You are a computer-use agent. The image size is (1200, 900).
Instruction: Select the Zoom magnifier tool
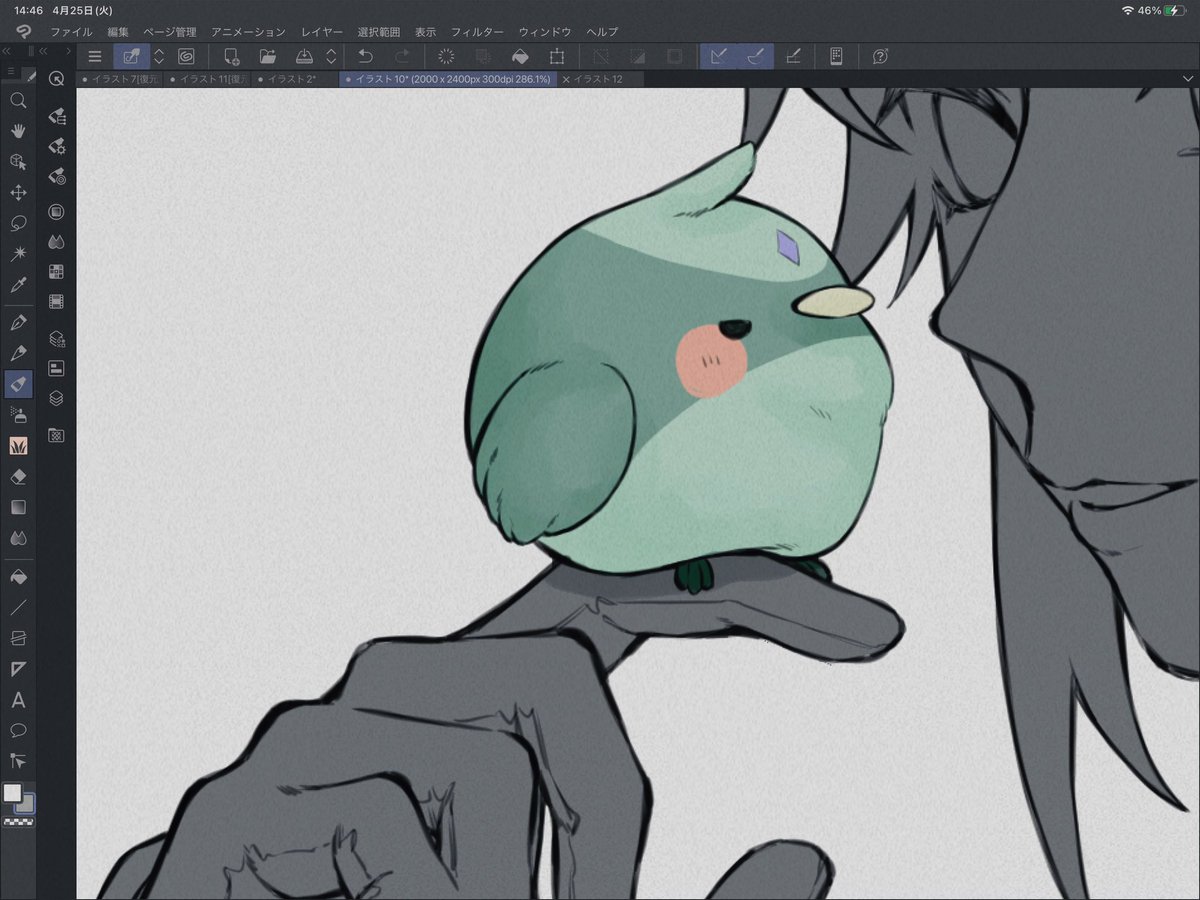[x=18, y=100]
